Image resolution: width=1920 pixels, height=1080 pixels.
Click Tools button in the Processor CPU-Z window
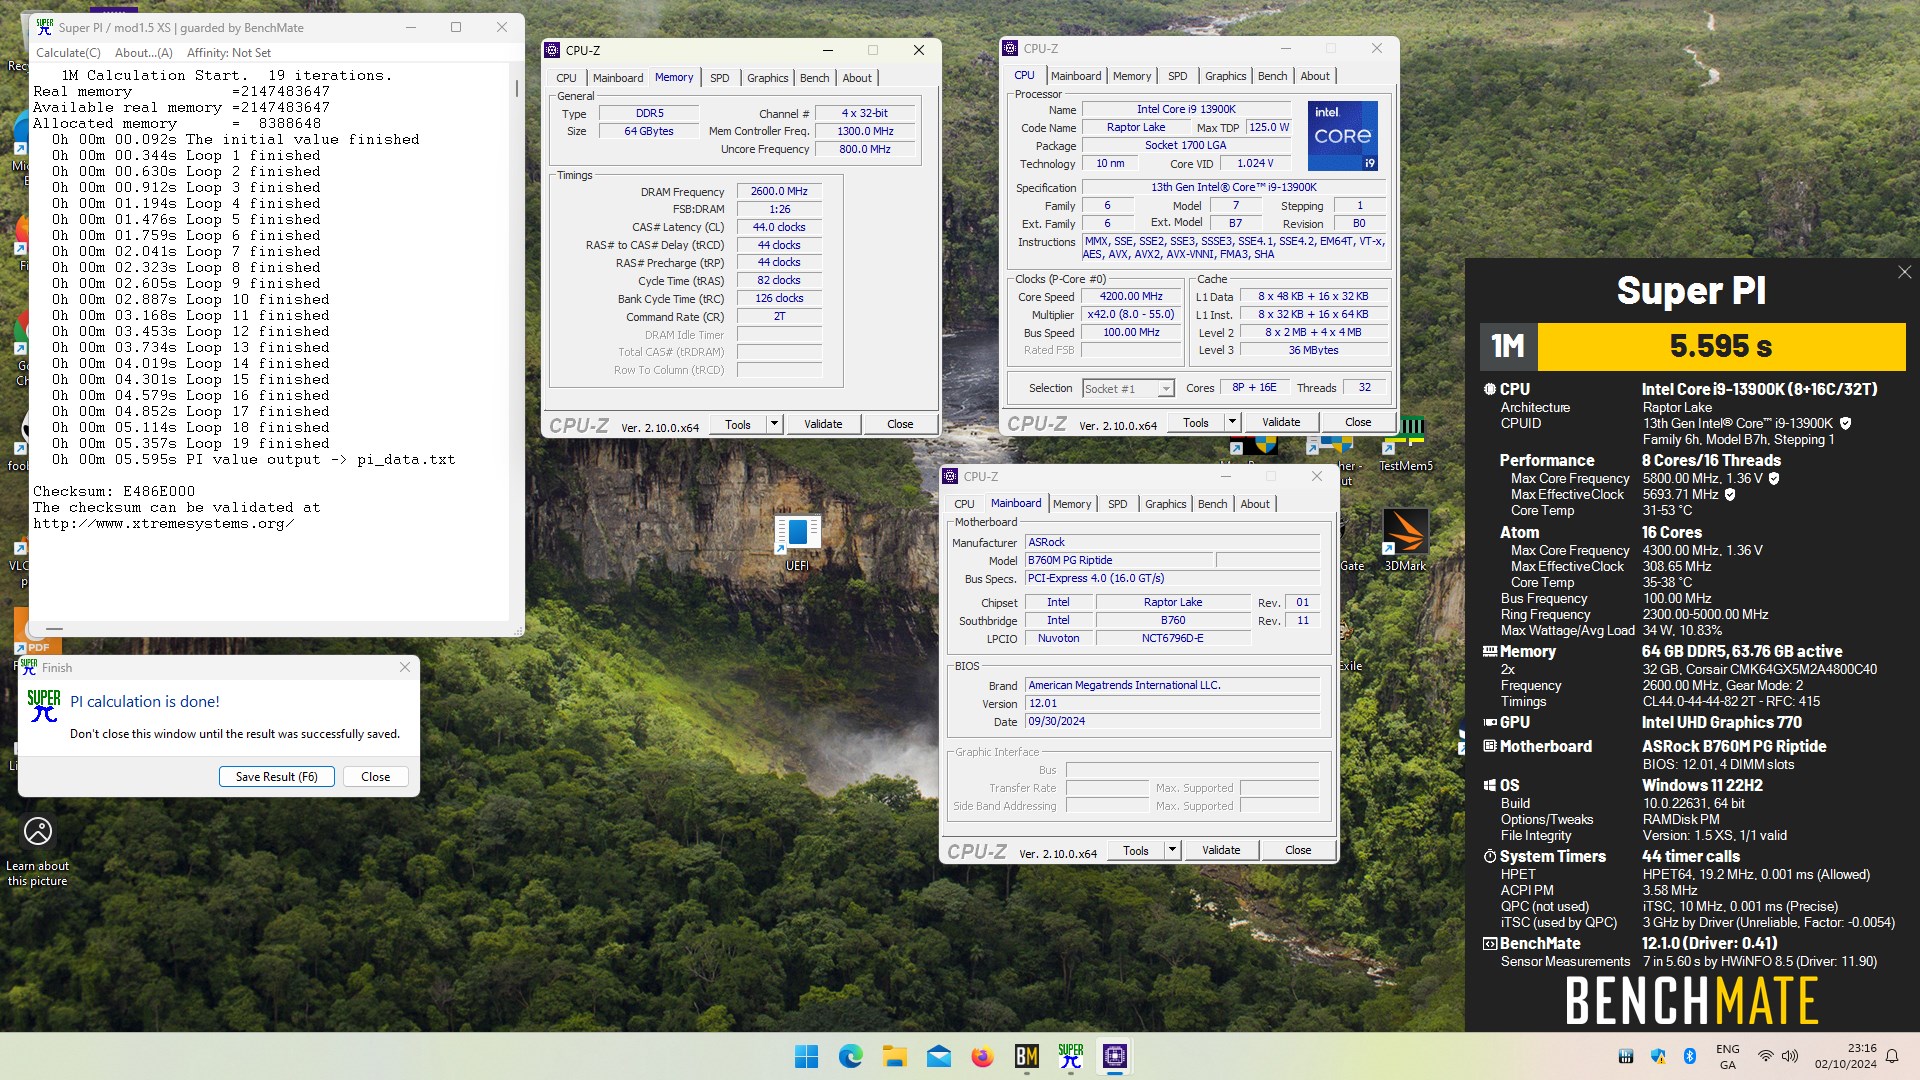pyautogui.click(x=1196, y=422)
